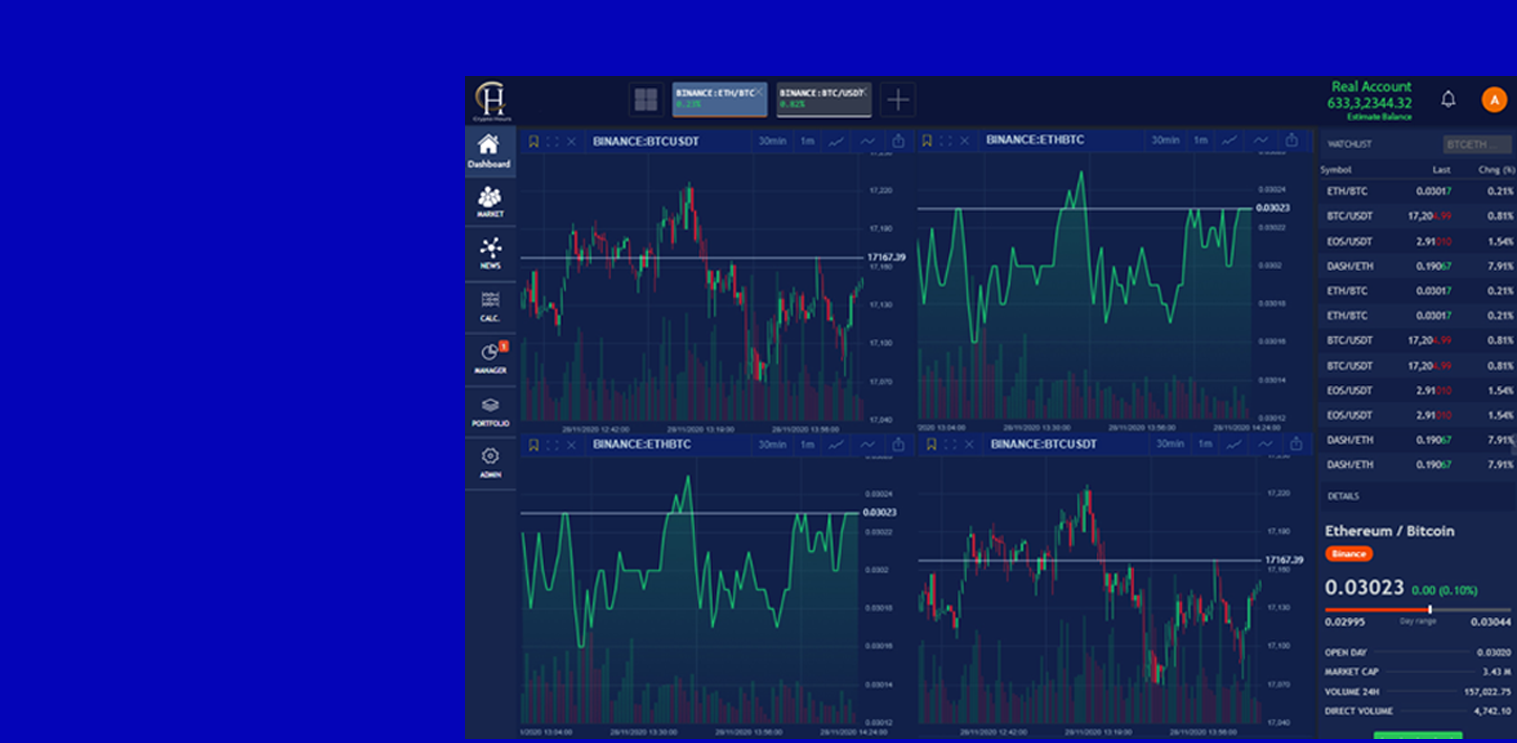Open 30min interval selector on top-left chart
This screenshot has height=743, width=1517.
771,141
